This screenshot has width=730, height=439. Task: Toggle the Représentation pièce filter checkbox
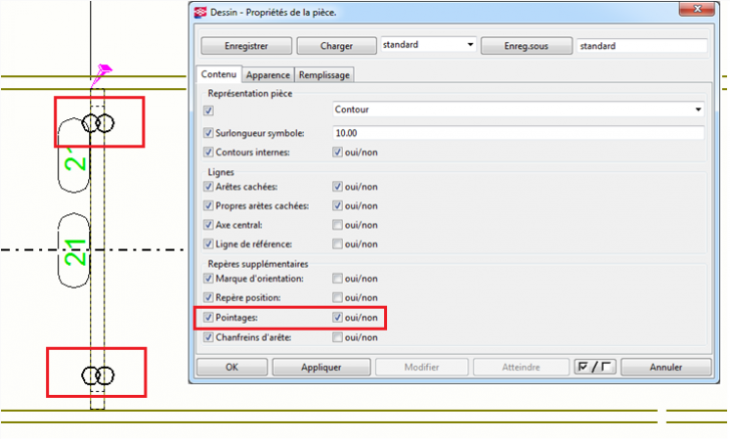pyautogui.click(x=208, y=110)
